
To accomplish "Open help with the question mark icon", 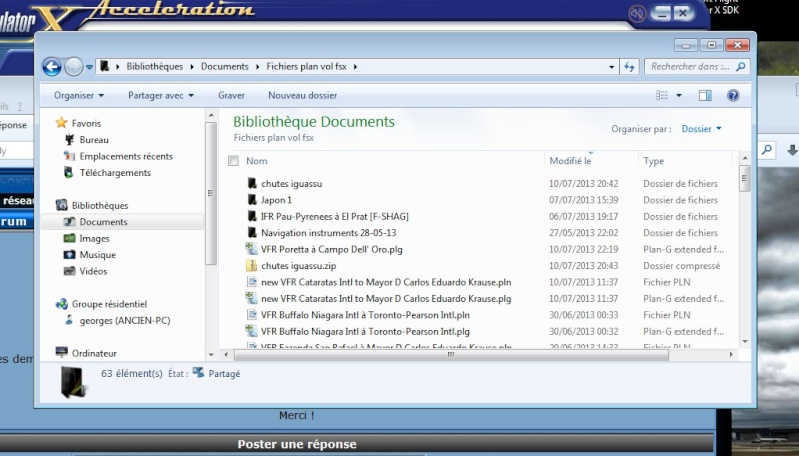I will coord(733,95).
